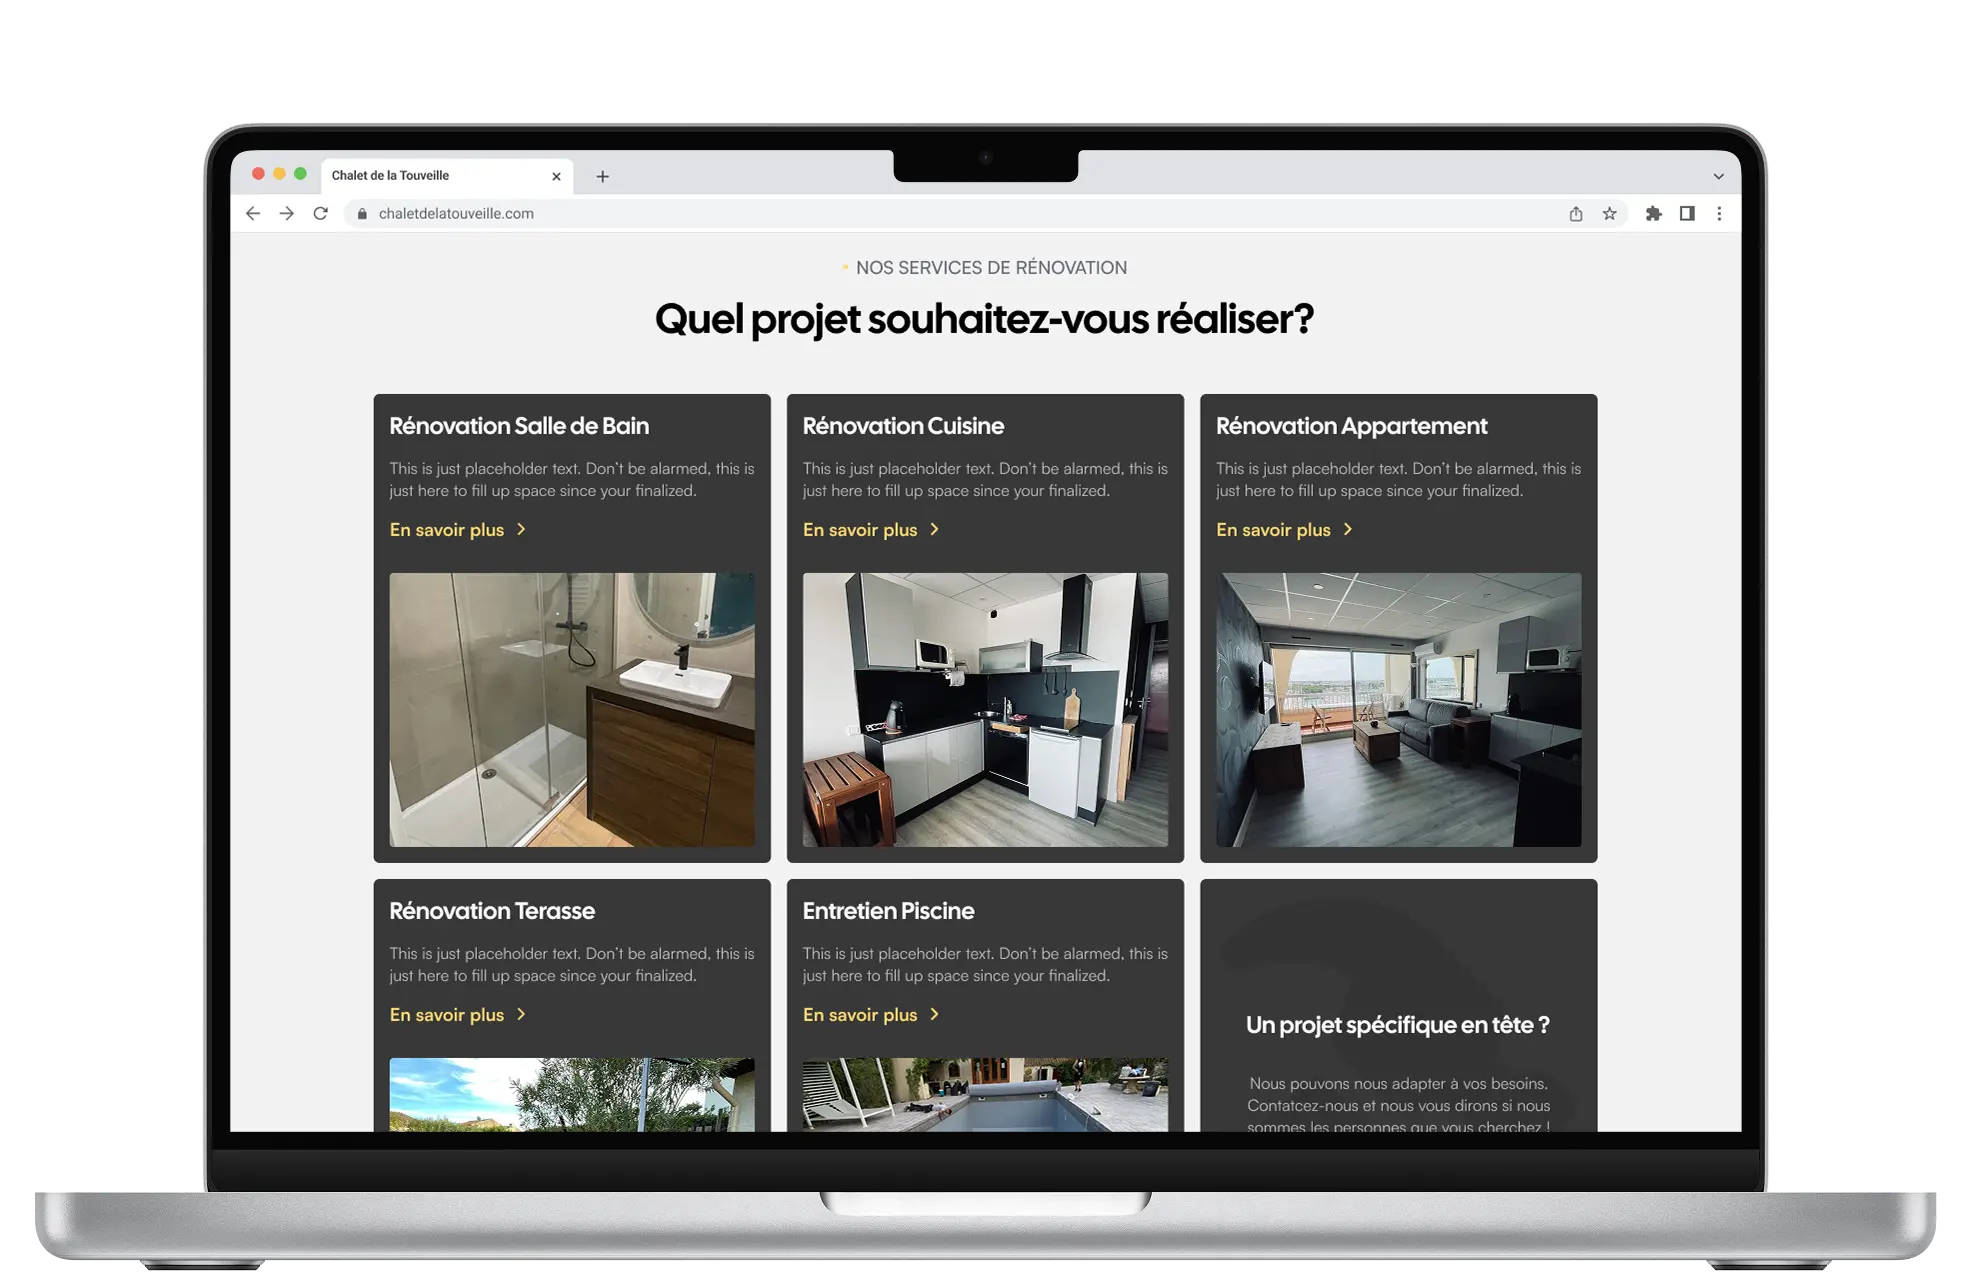Go forward with the browser forward arrow
This screenshot has width=1972, height=1282.
(287, 213)
